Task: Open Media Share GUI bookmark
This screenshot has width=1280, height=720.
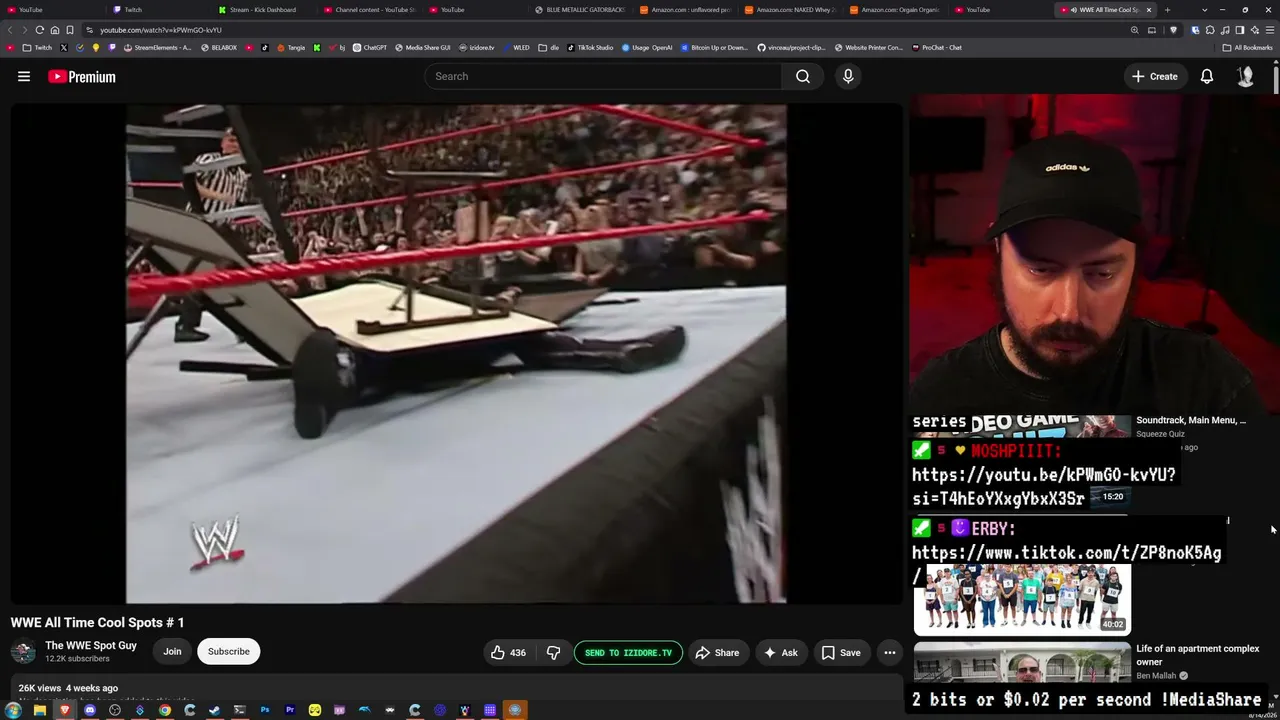Action: point(422,47)
